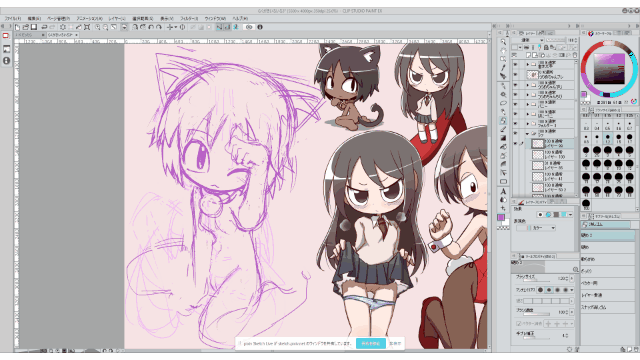Click the magnifier icon in the brush preview
Screen dimensions: 640x360
tap(576, 269)
